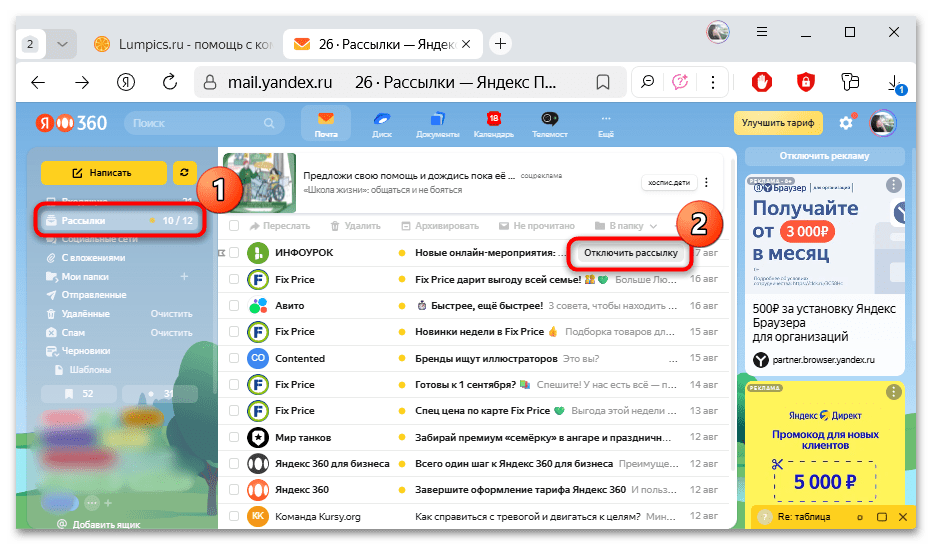Image resolution: width=932 pixels, height=545 pixels.
Task: Show more services with Ещё
Action: pyautogui.click(x=606, y=124)
